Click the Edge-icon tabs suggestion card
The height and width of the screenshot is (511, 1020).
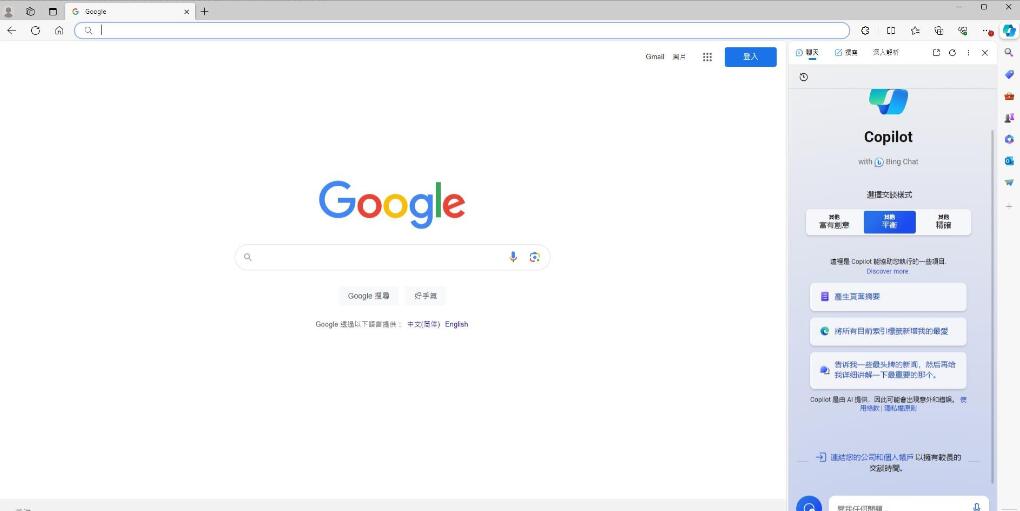(x=888, y=331)
